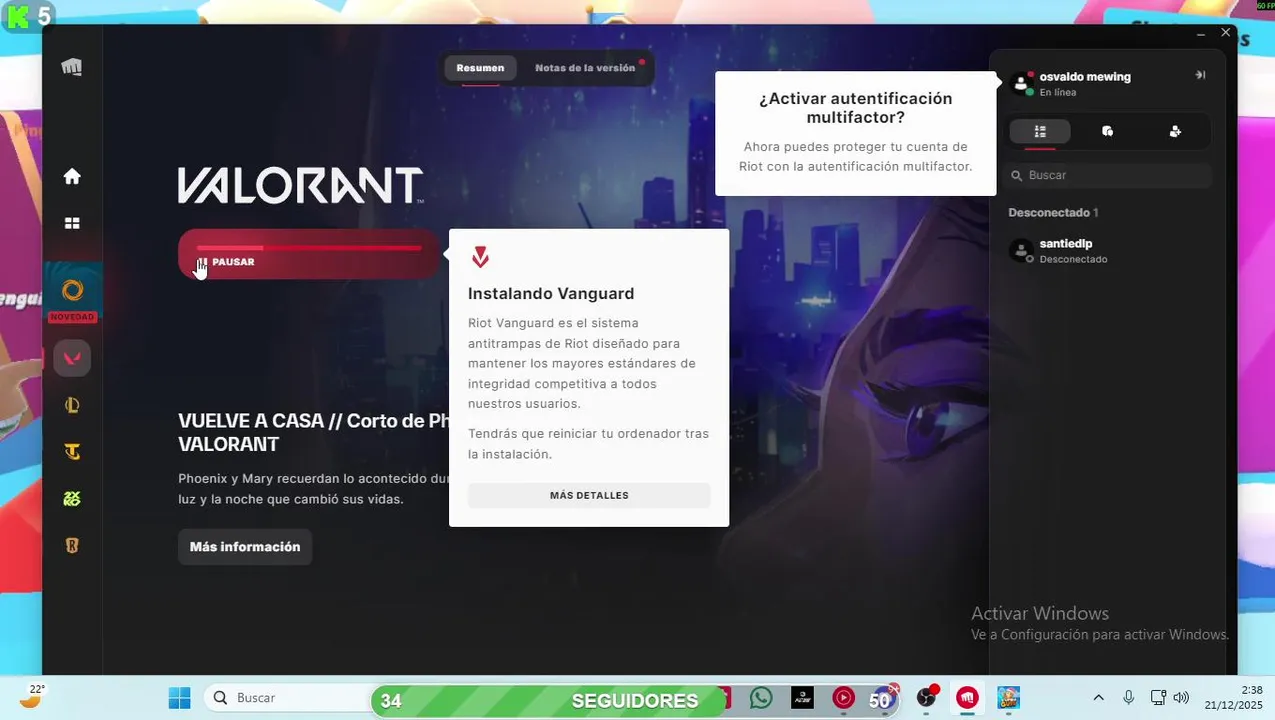Open the Notas de la versión tab
The height and width of the screenshot is (720, 1275).
pos(585,68)
